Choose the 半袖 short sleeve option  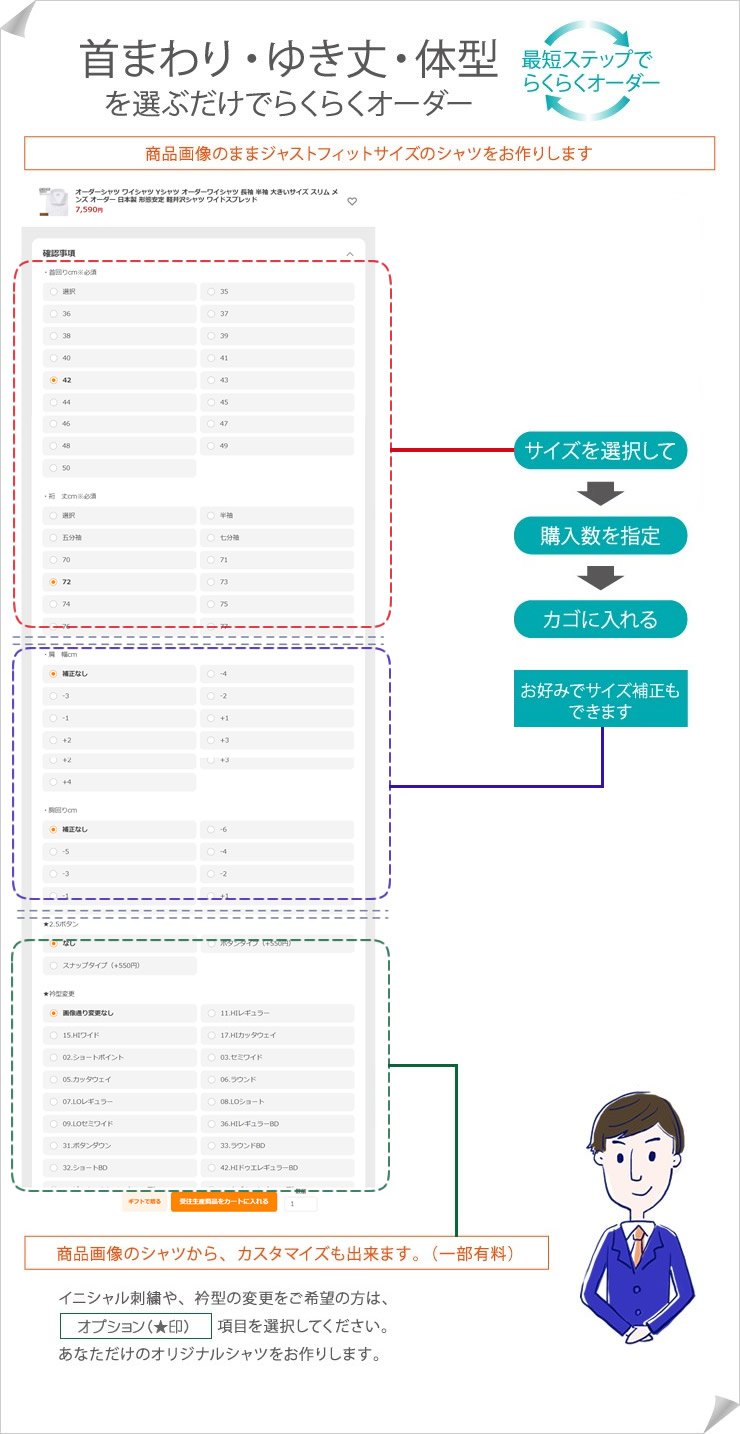[x=278, y=515]
